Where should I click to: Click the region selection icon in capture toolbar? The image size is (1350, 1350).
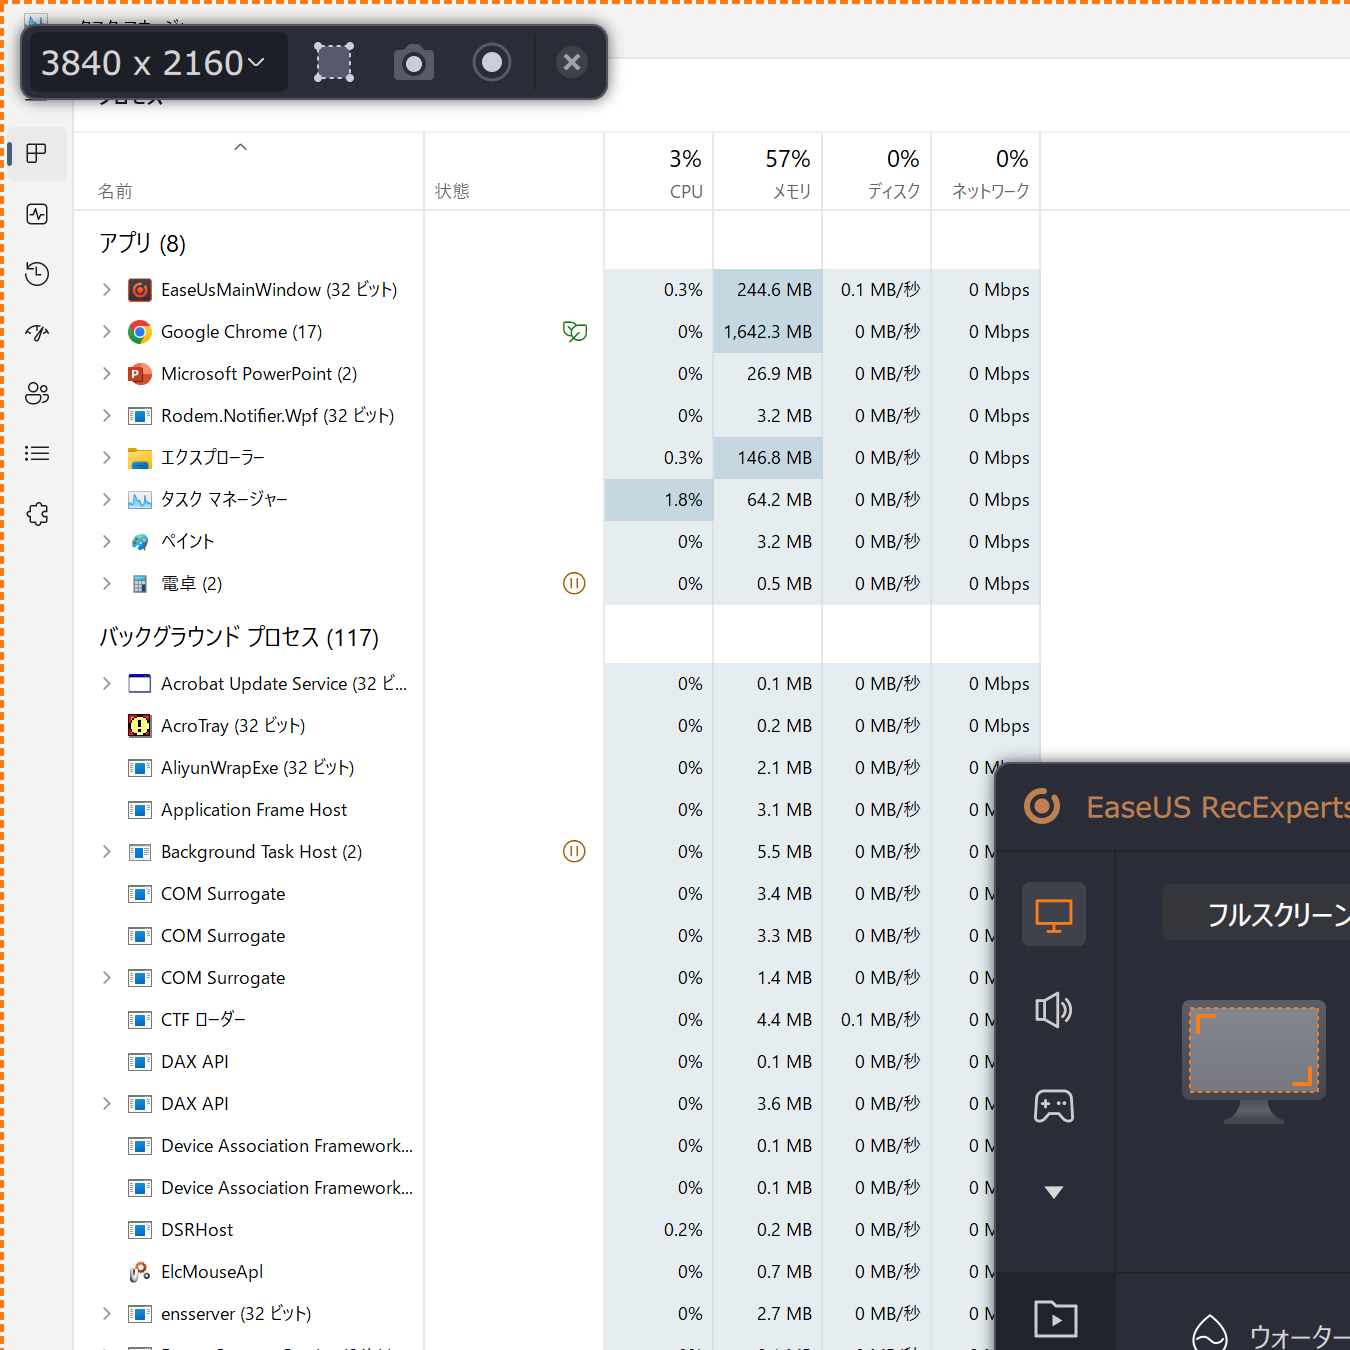pos(334,62)
